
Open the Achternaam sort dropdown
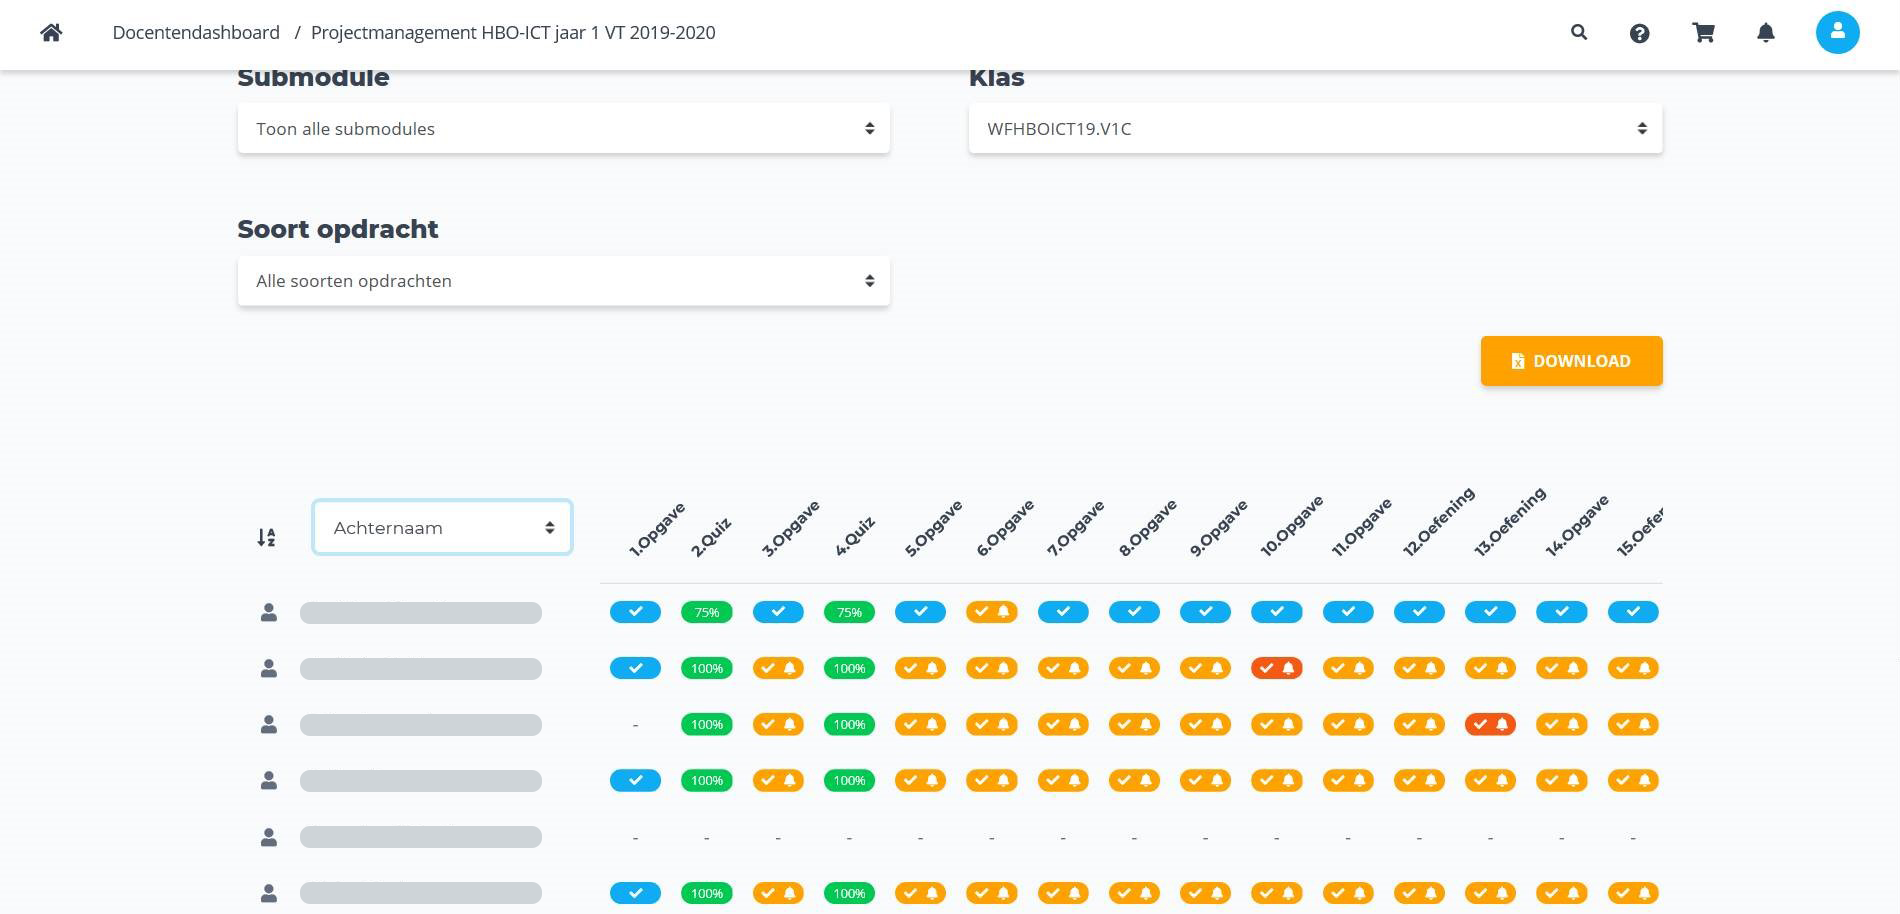[x=442, y=527]
